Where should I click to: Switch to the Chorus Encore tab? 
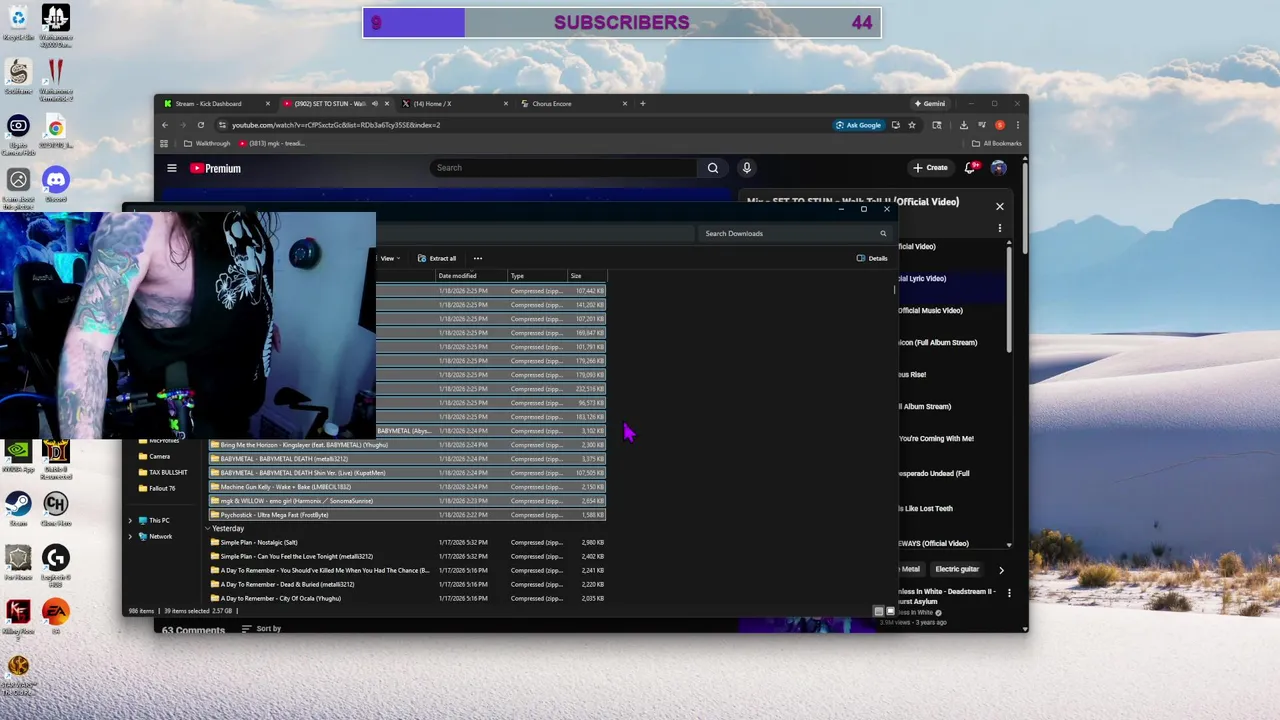point(575,104)
